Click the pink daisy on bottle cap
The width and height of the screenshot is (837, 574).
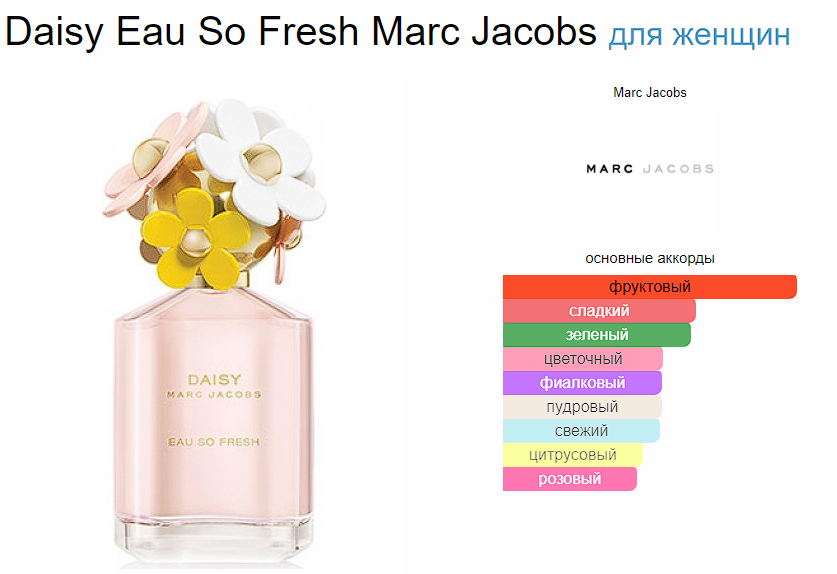[155, 156]
